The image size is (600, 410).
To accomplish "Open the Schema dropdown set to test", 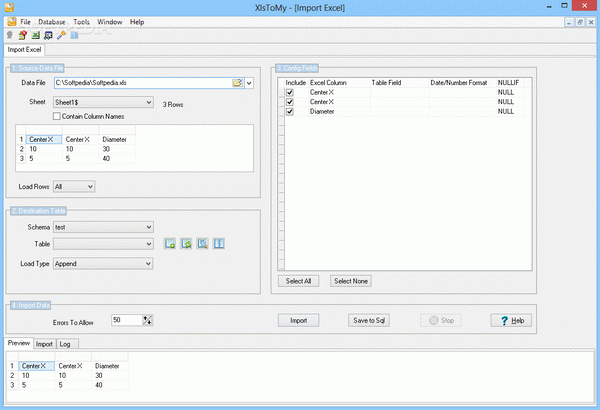I will [103, 227].
